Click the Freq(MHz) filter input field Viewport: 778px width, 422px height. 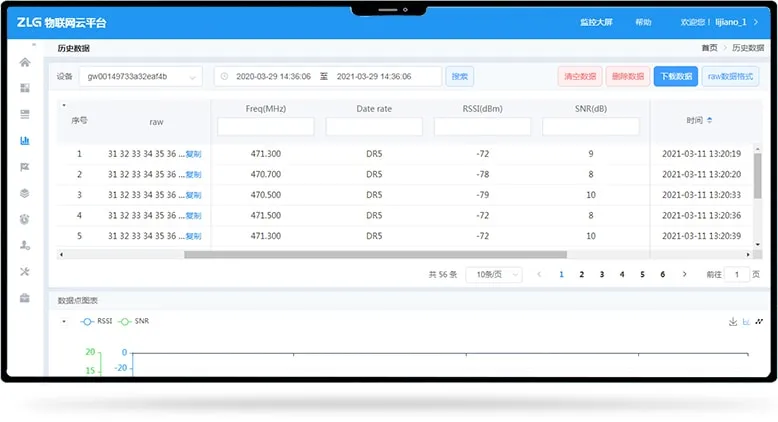pyautogui.click(x=265, y=126)
